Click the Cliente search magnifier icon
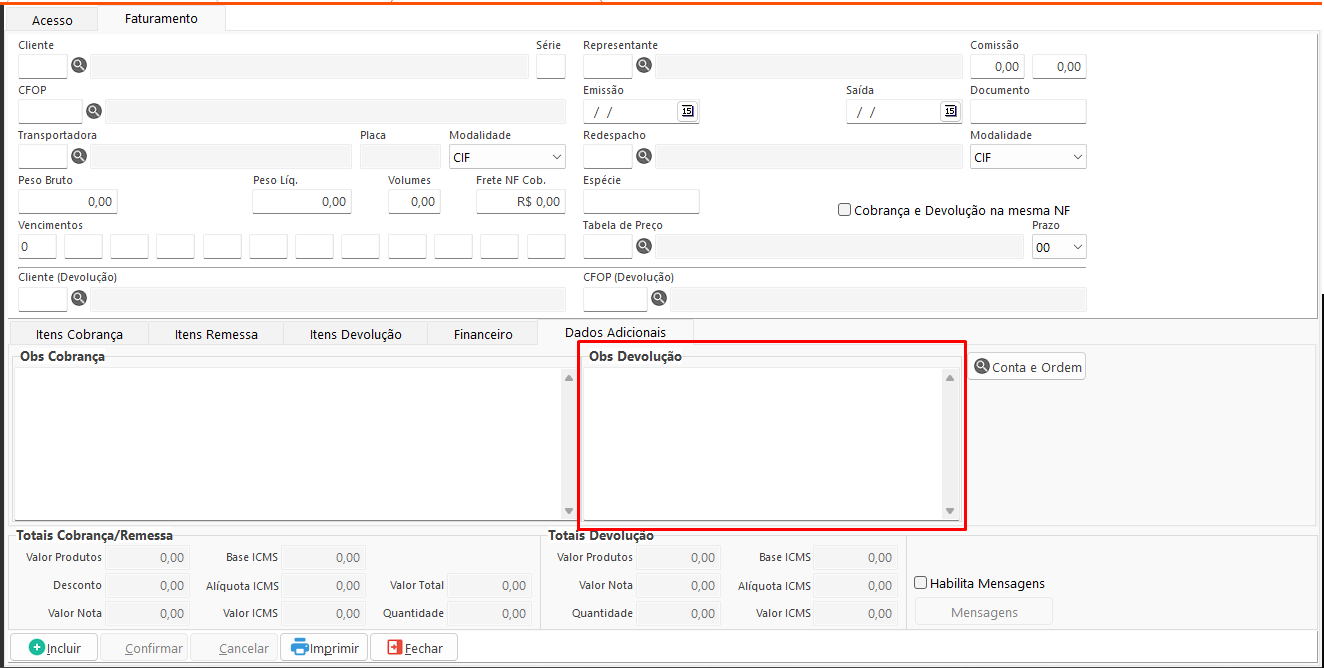Viewport: 1324px width, 668px height. [x=79, y=66]
